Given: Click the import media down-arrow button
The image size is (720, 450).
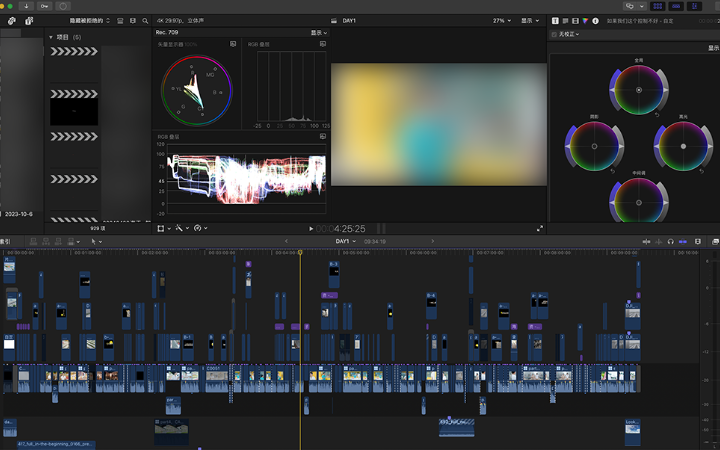Looking at the screenshot, I should [27, 6].
